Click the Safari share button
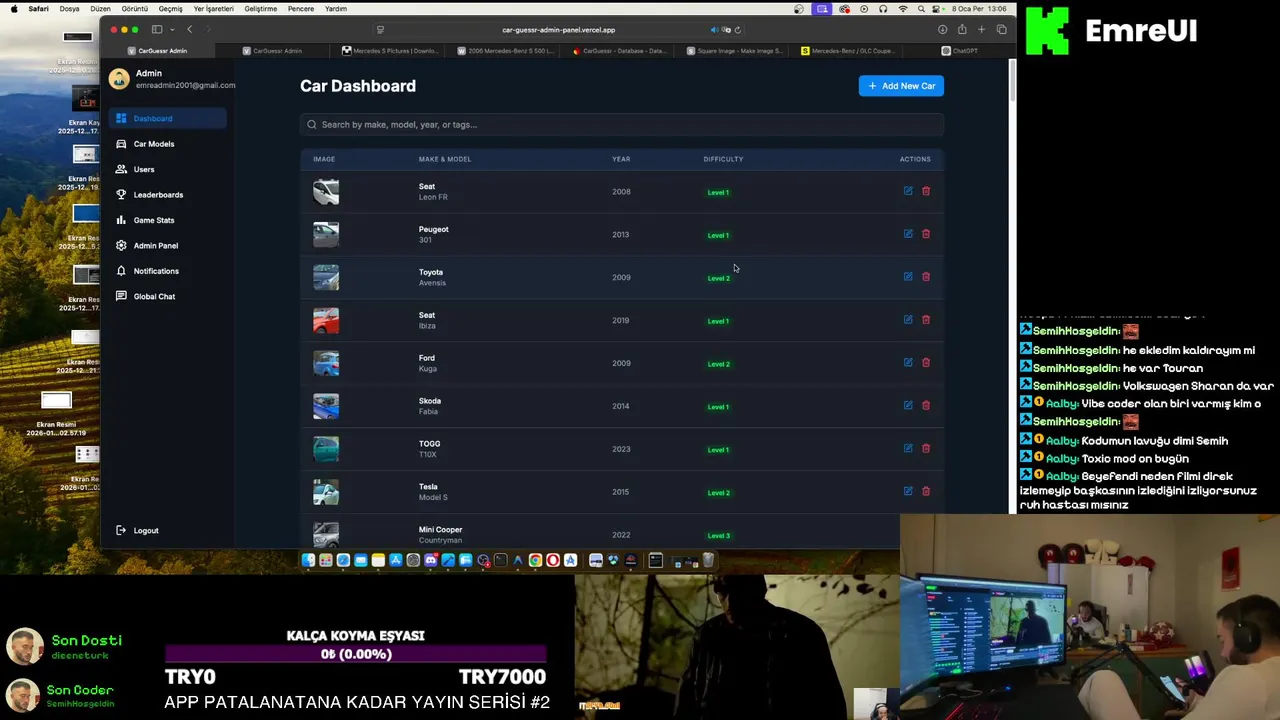The image size is (1280, 720). pos(962,30)
